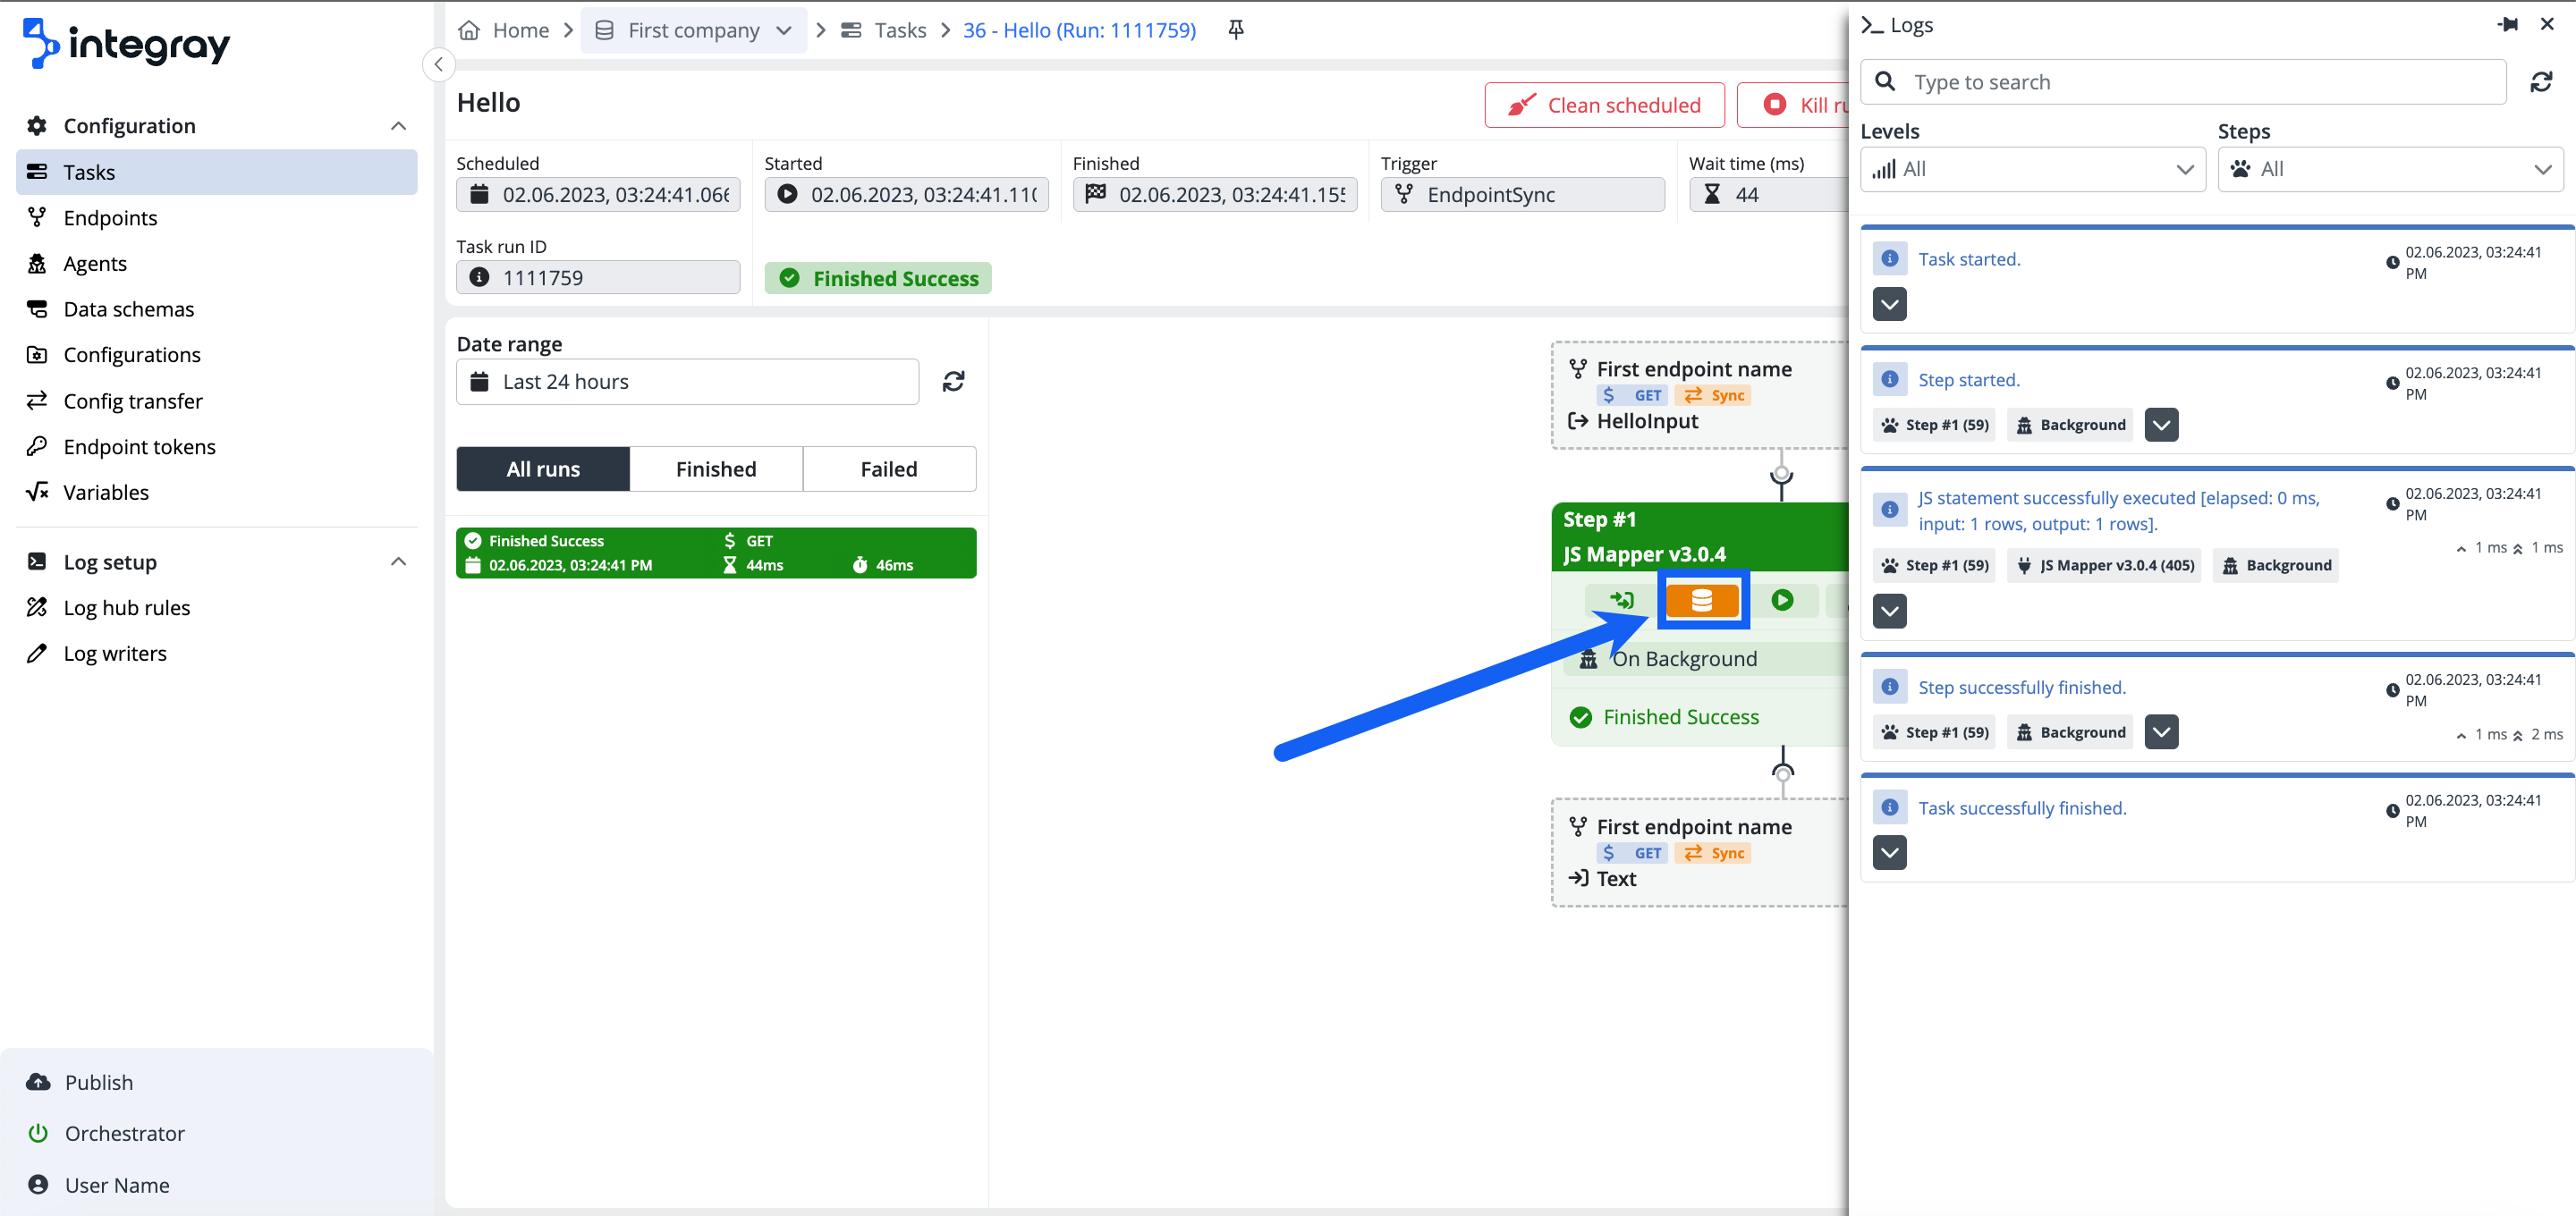Click the Type to search field in Logs

point(2180,81)
